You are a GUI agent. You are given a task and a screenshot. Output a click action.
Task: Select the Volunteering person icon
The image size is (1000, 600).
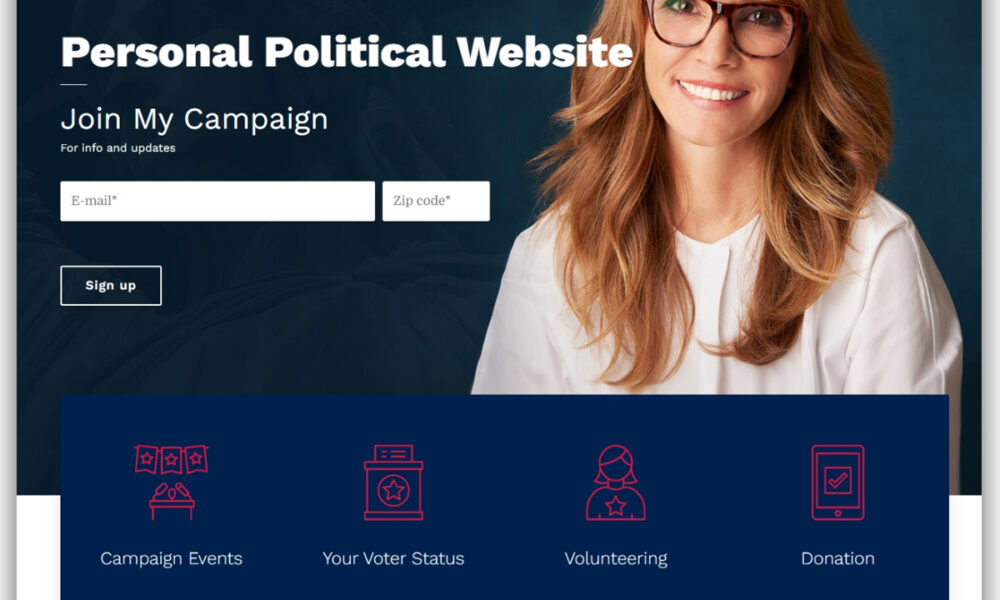click(615, 482)
